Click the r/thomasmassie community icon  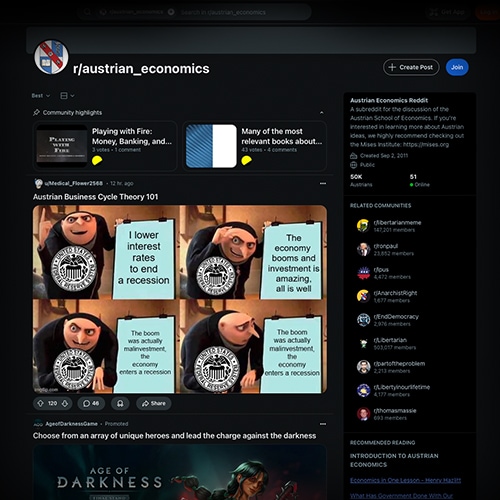pyautogui.click(x=363, y=414)
